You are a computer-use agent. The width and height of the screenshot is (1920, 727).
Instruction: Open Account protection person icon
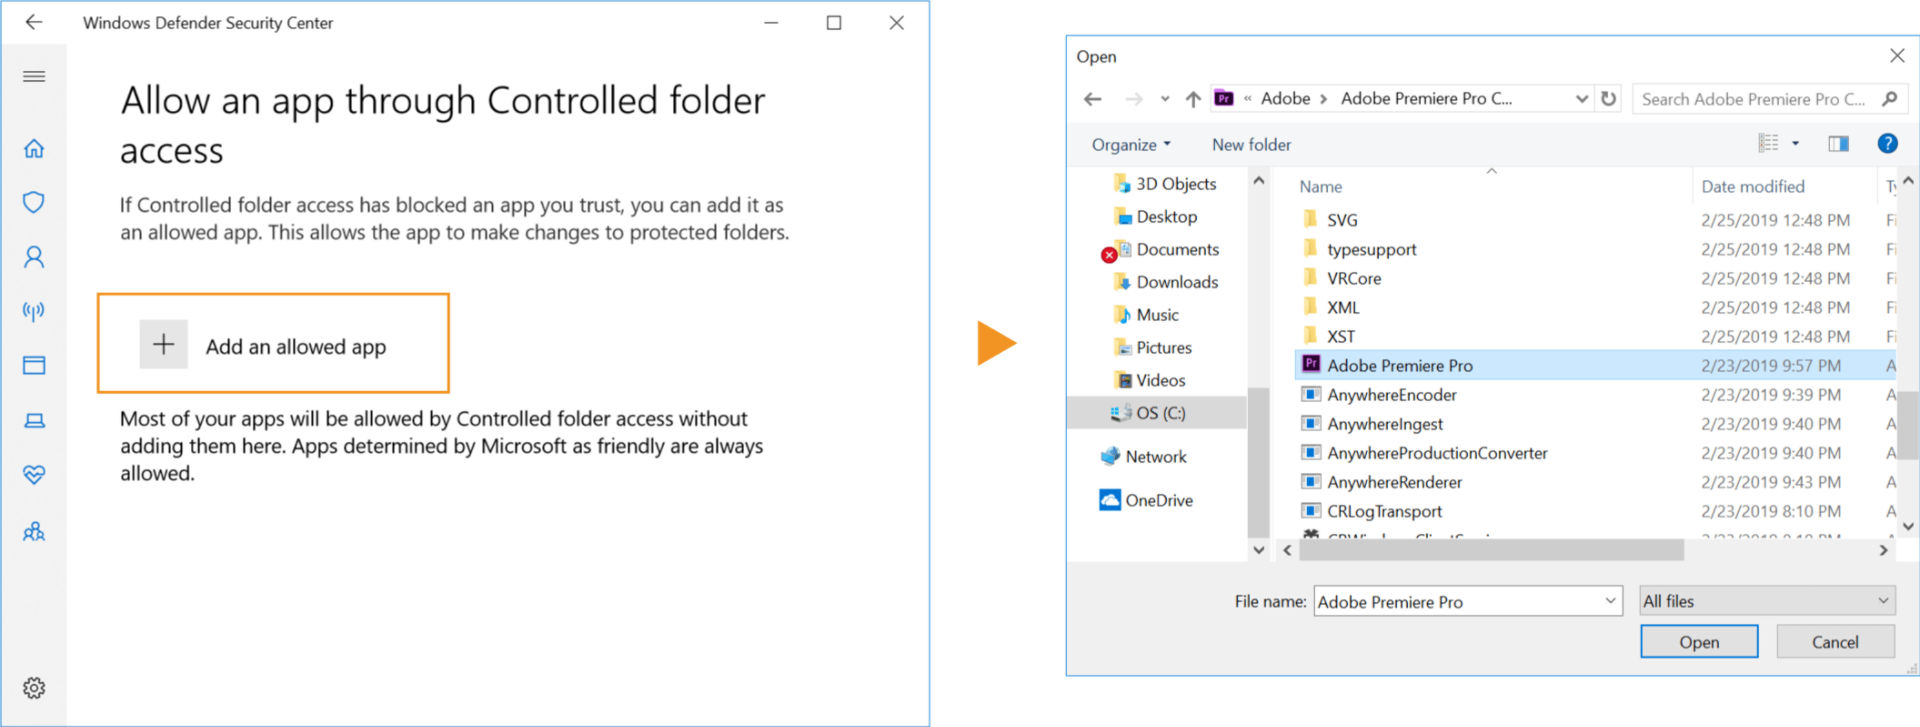[x=34, y=257]
